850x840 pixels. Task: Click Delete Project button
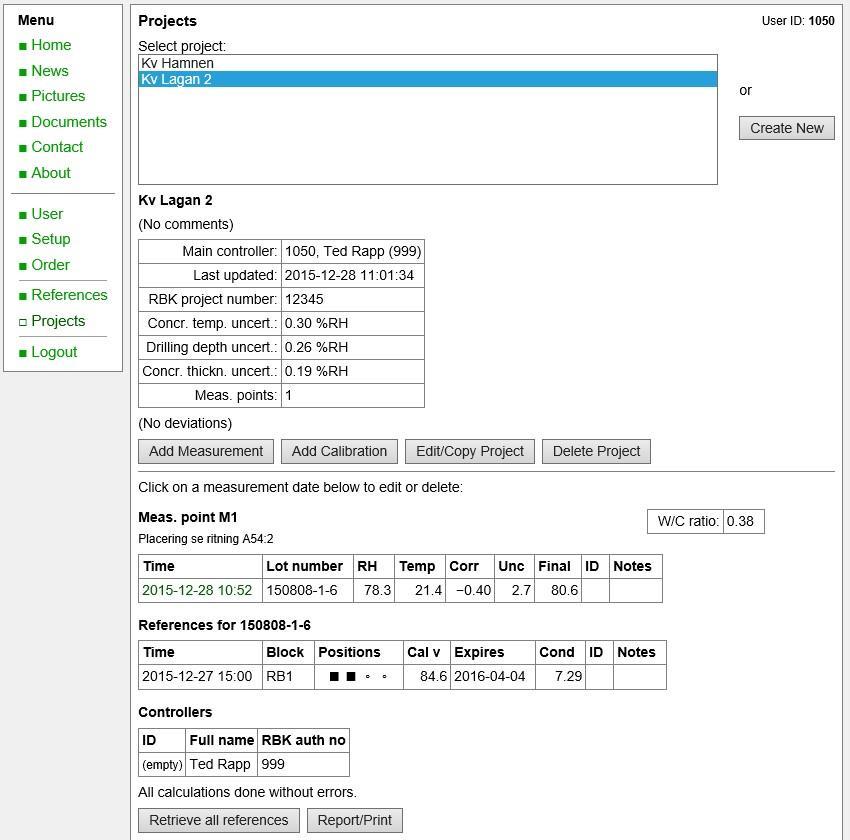[x=596, y=451]
